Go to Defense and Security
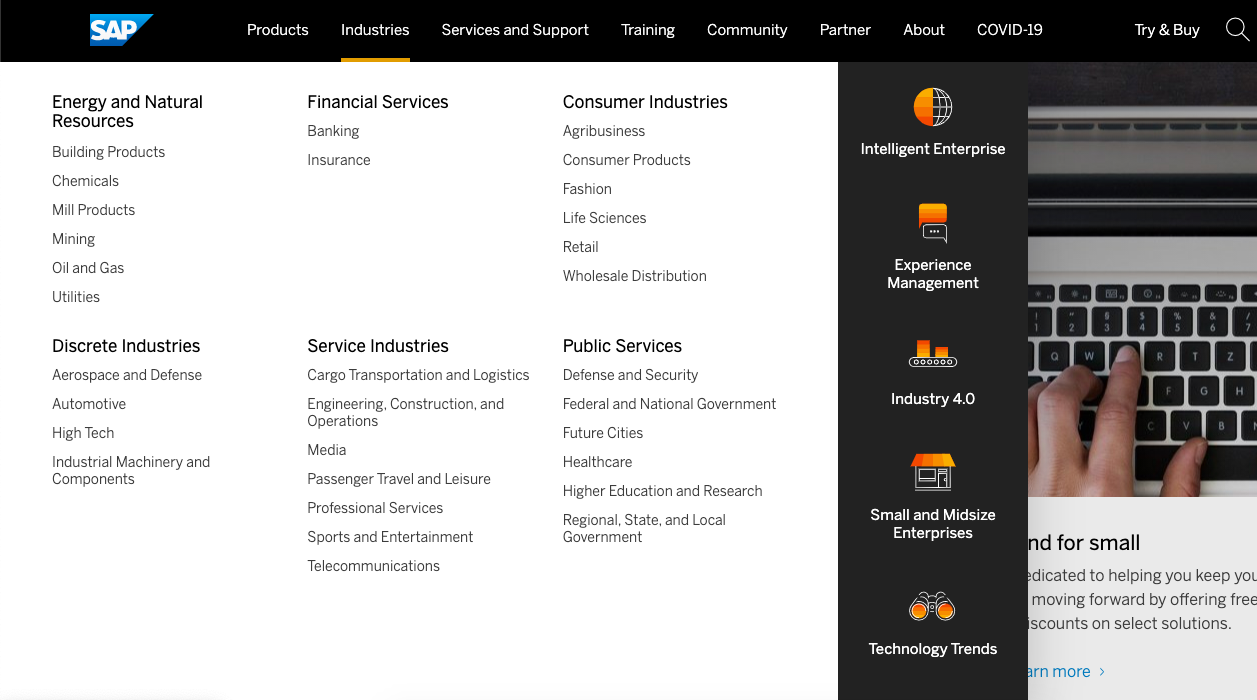The height and width of the screenshot is (700, 1257). pos(630,375)
